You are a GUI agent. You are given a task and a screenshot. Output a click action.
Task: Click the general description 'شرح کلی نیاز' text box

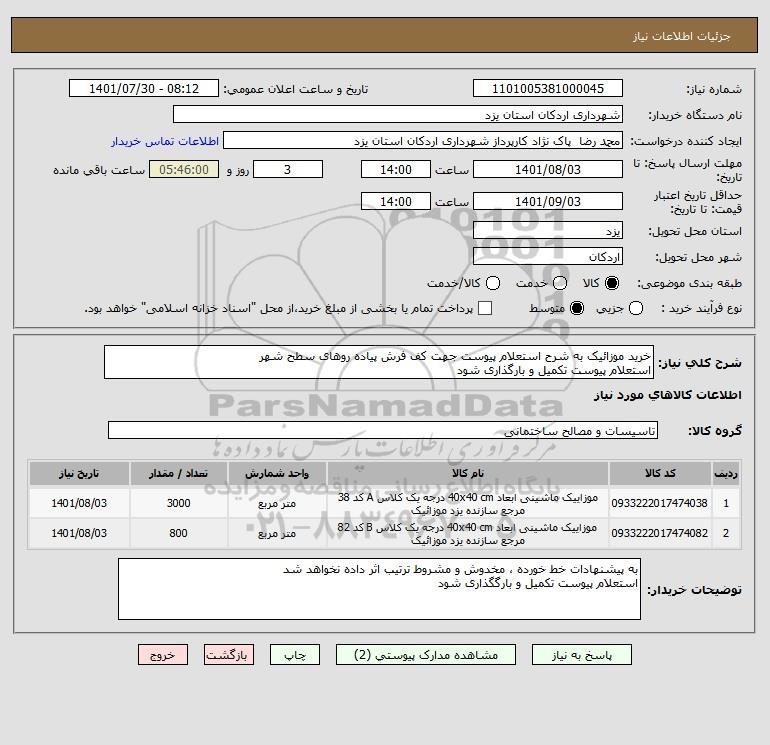point(379,362)
